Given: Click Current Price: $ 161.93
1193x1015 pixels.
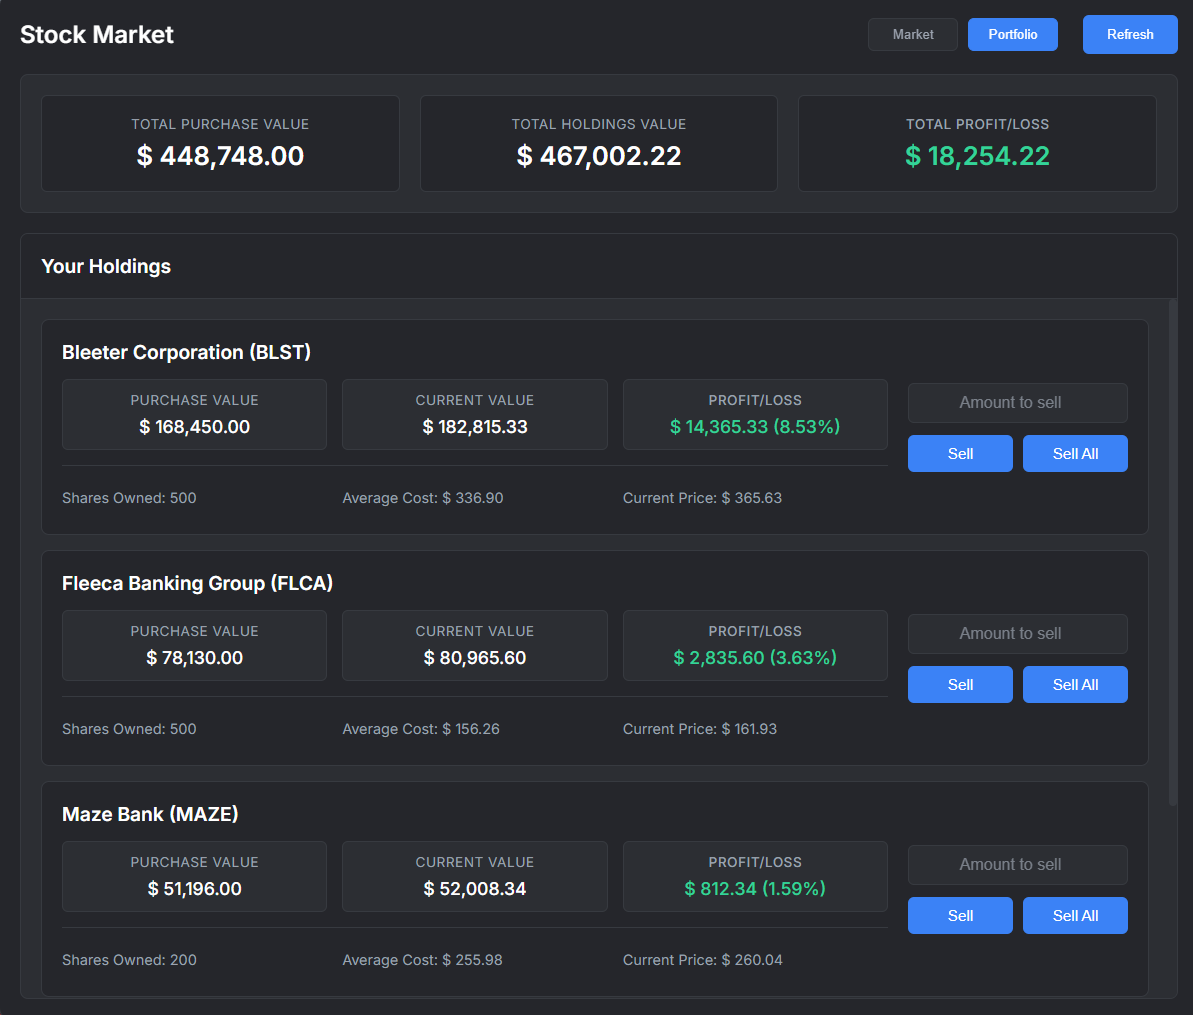Looking at the screenshot, I should 700,729.
